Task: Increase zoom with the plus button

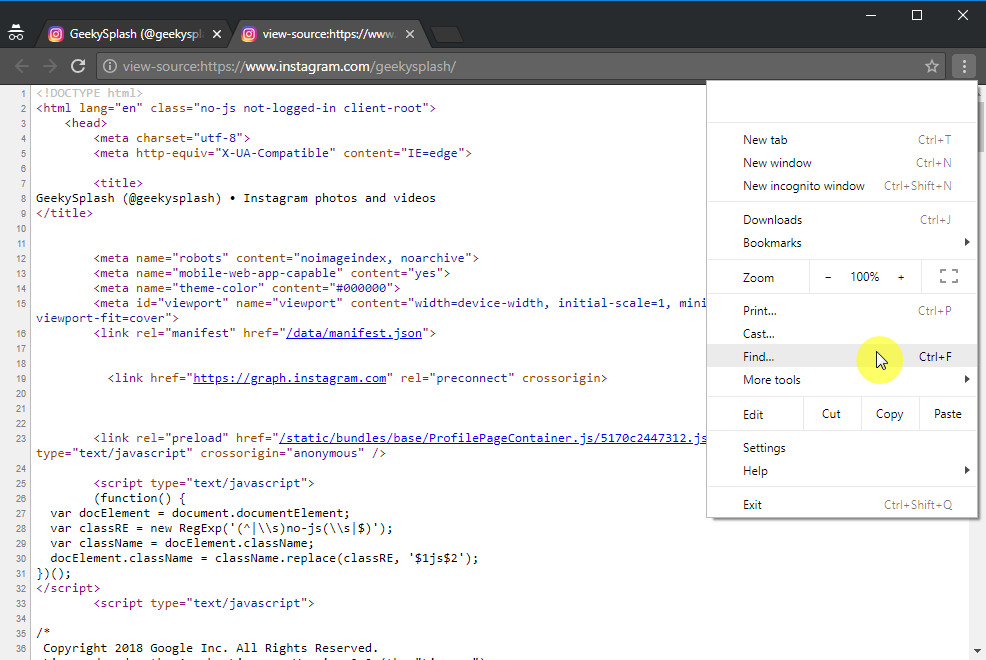Action: coord(901,277)
